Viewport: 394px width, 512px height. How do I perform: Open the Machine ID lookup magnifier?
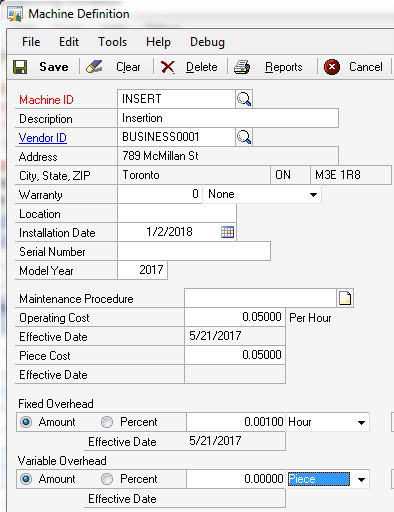click(x=244, y=99)
